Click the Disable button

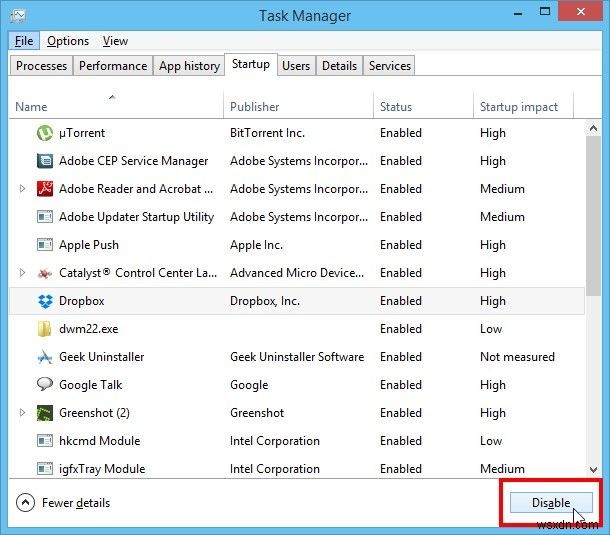(551, 503)
